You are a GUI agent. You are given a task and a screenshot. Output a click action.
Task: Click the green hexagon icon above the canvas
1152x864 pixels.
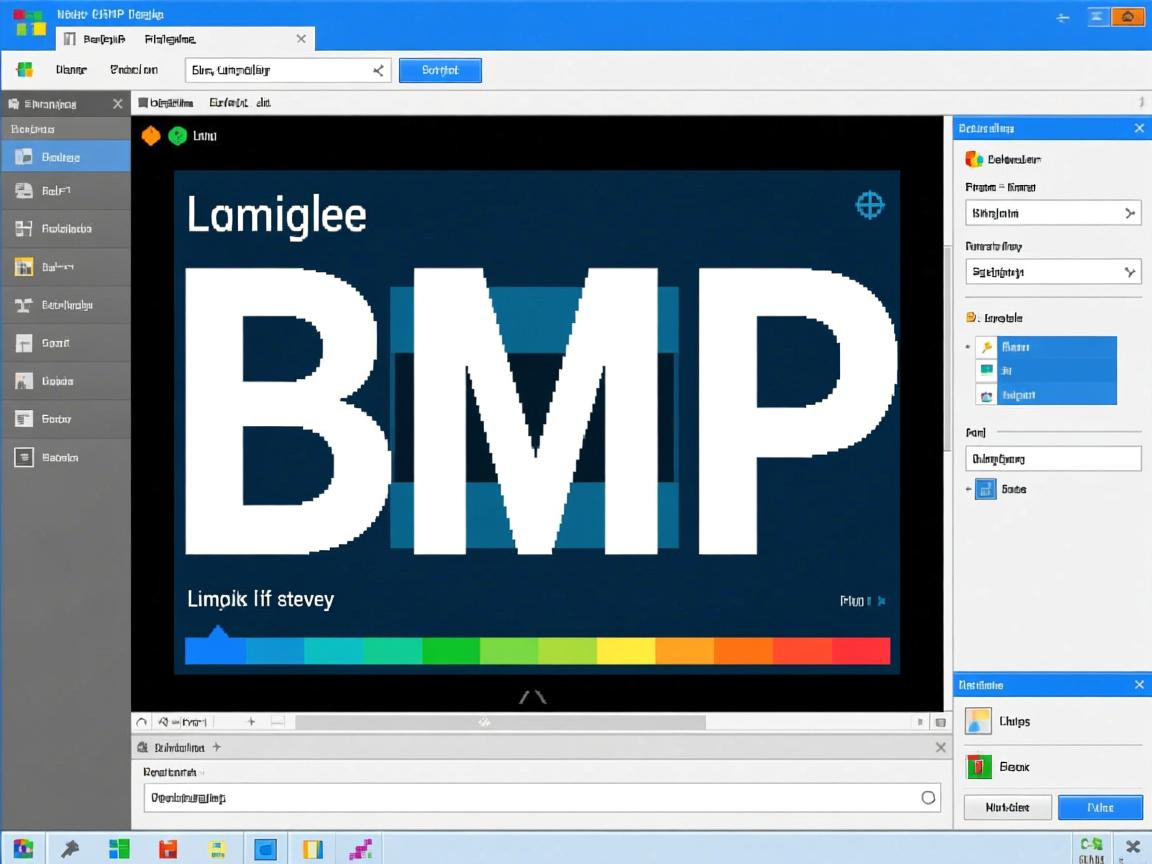click(x=177, y=136)
